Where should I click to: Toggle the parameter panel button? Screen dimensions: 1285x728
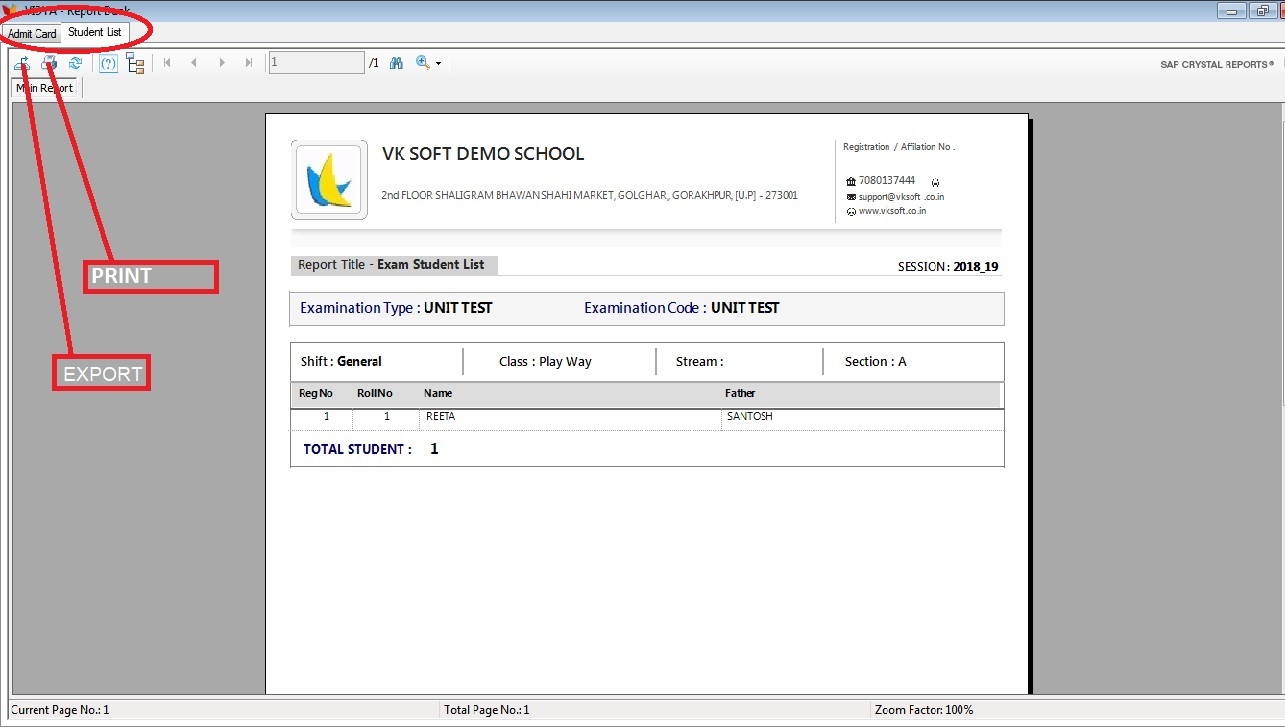(x=109, y=63)
